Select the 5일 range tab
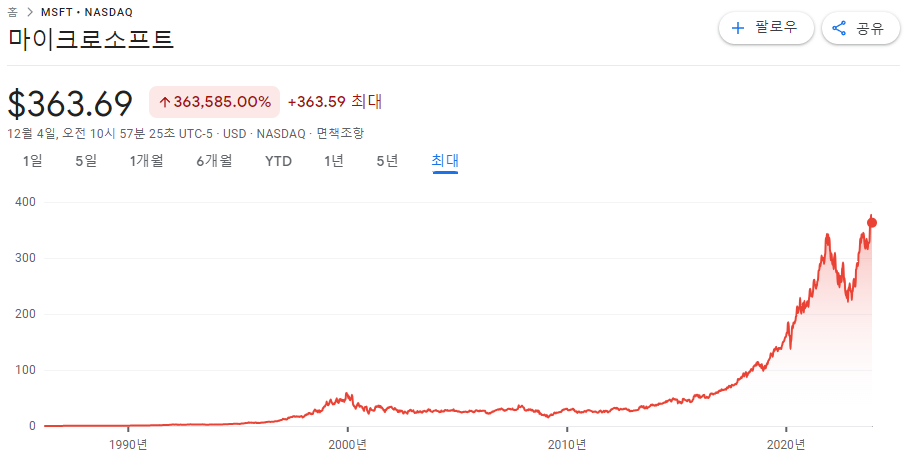This screenshot has height=458, width=912. tap(86, 161)
